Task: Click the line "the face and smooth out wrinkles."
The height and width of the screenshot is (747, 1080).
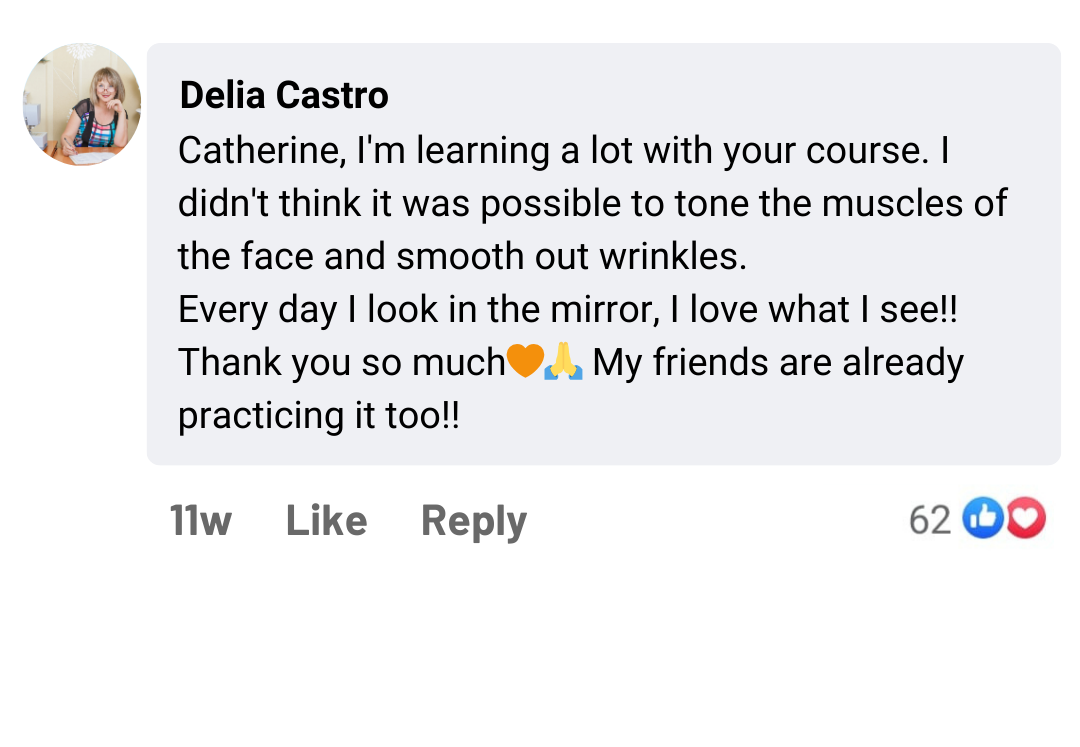Action: [x=462, y=257]
